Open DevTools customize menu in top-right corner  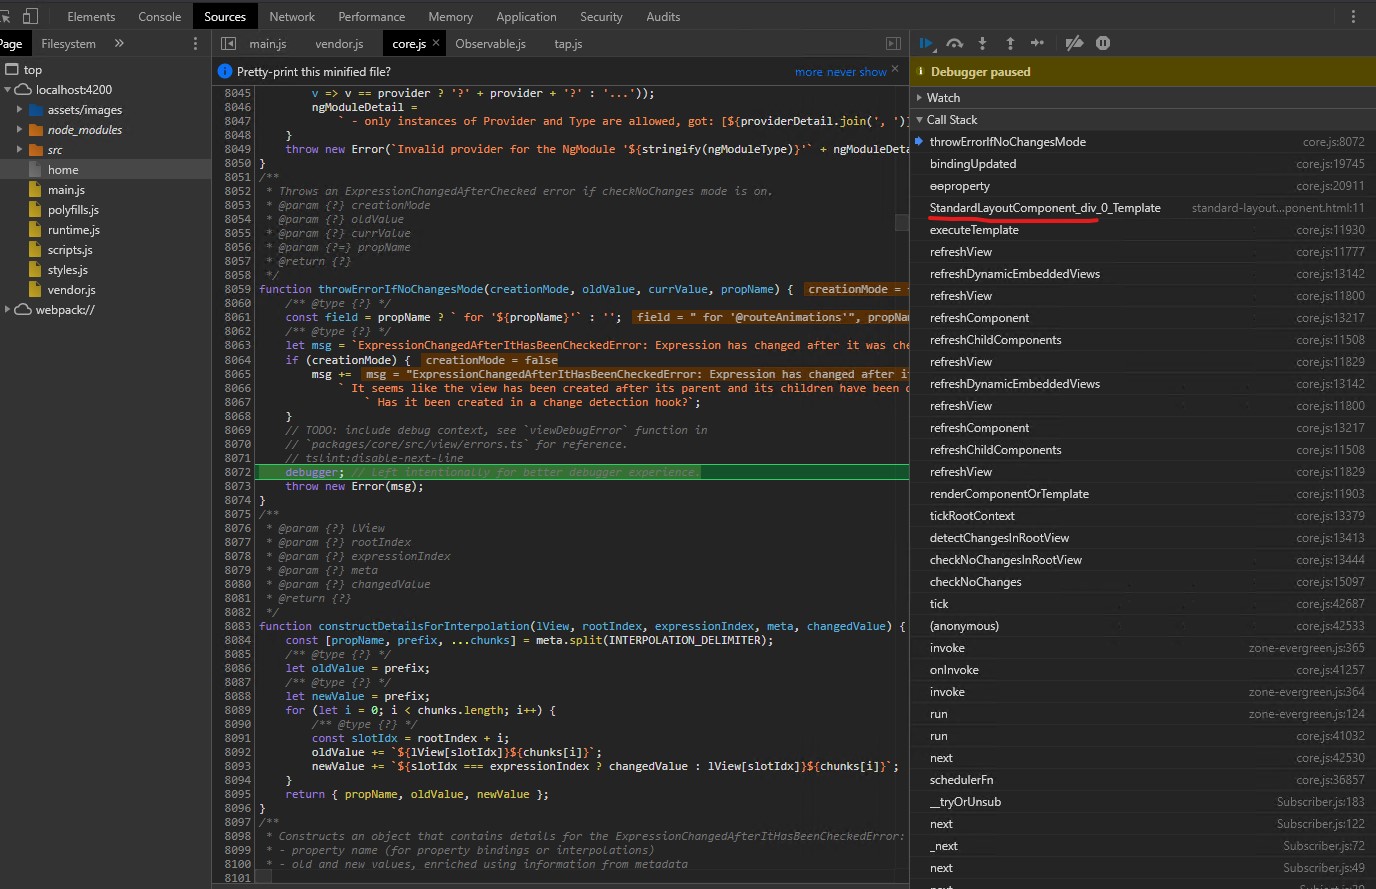click(1353, 16)
